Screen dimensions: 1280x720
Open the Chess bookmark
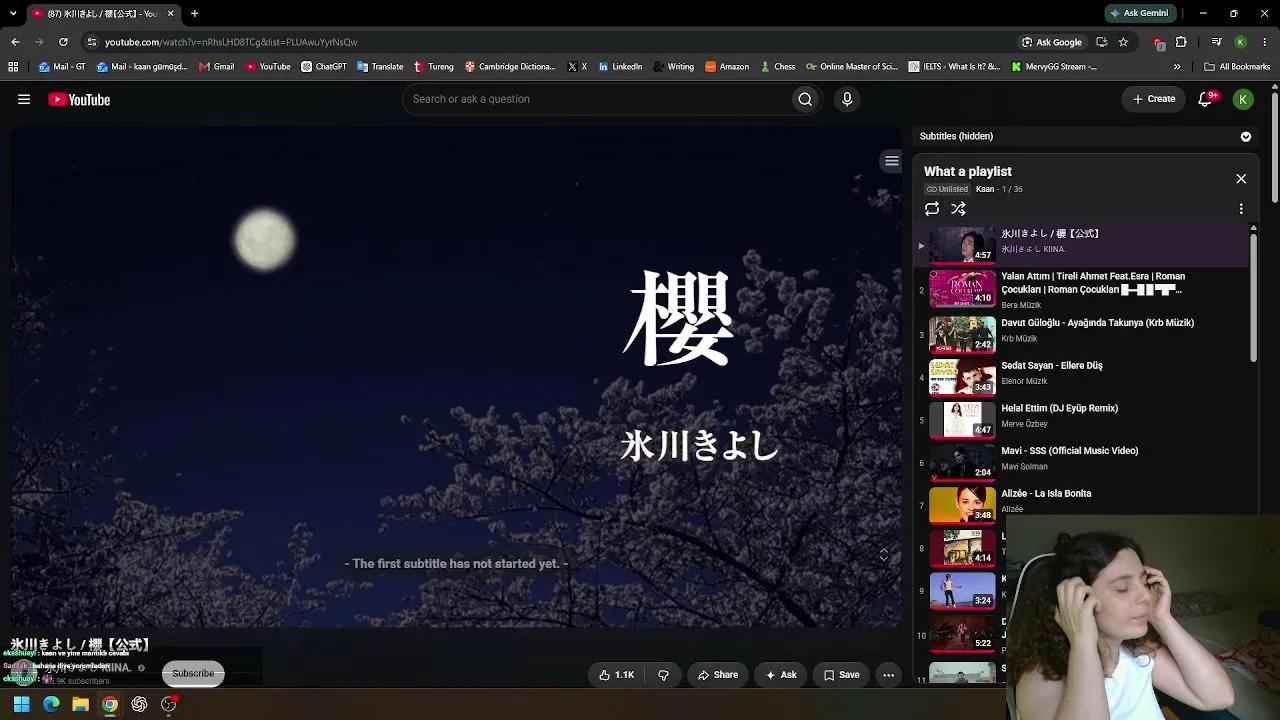[x=777, y=67]
